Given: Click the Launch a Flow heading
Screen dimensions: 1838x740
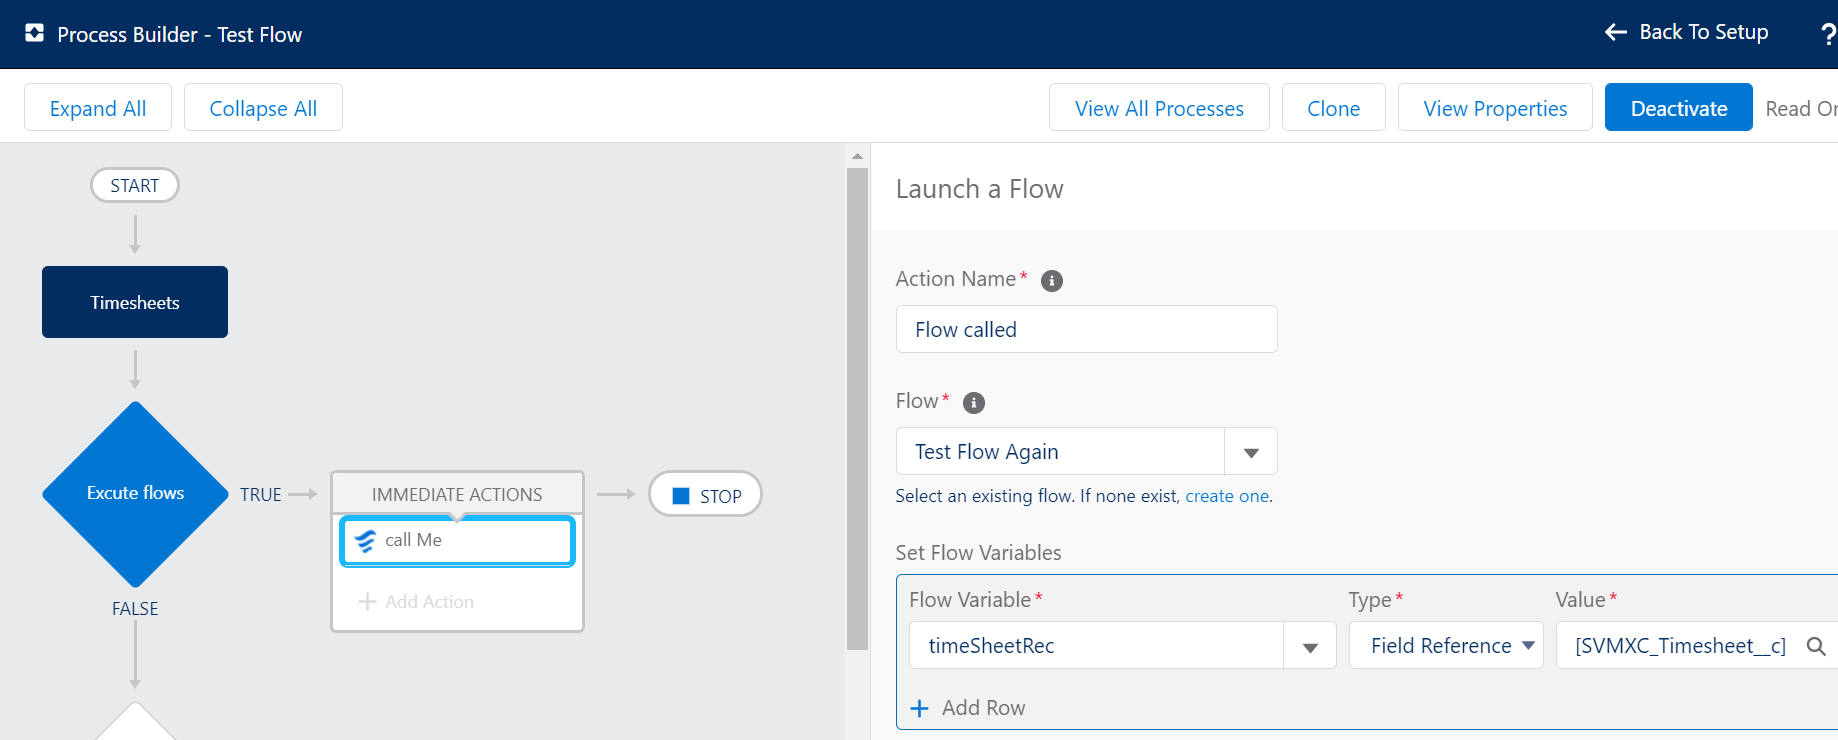Looking at the screenshot, I should pos(979,189).
